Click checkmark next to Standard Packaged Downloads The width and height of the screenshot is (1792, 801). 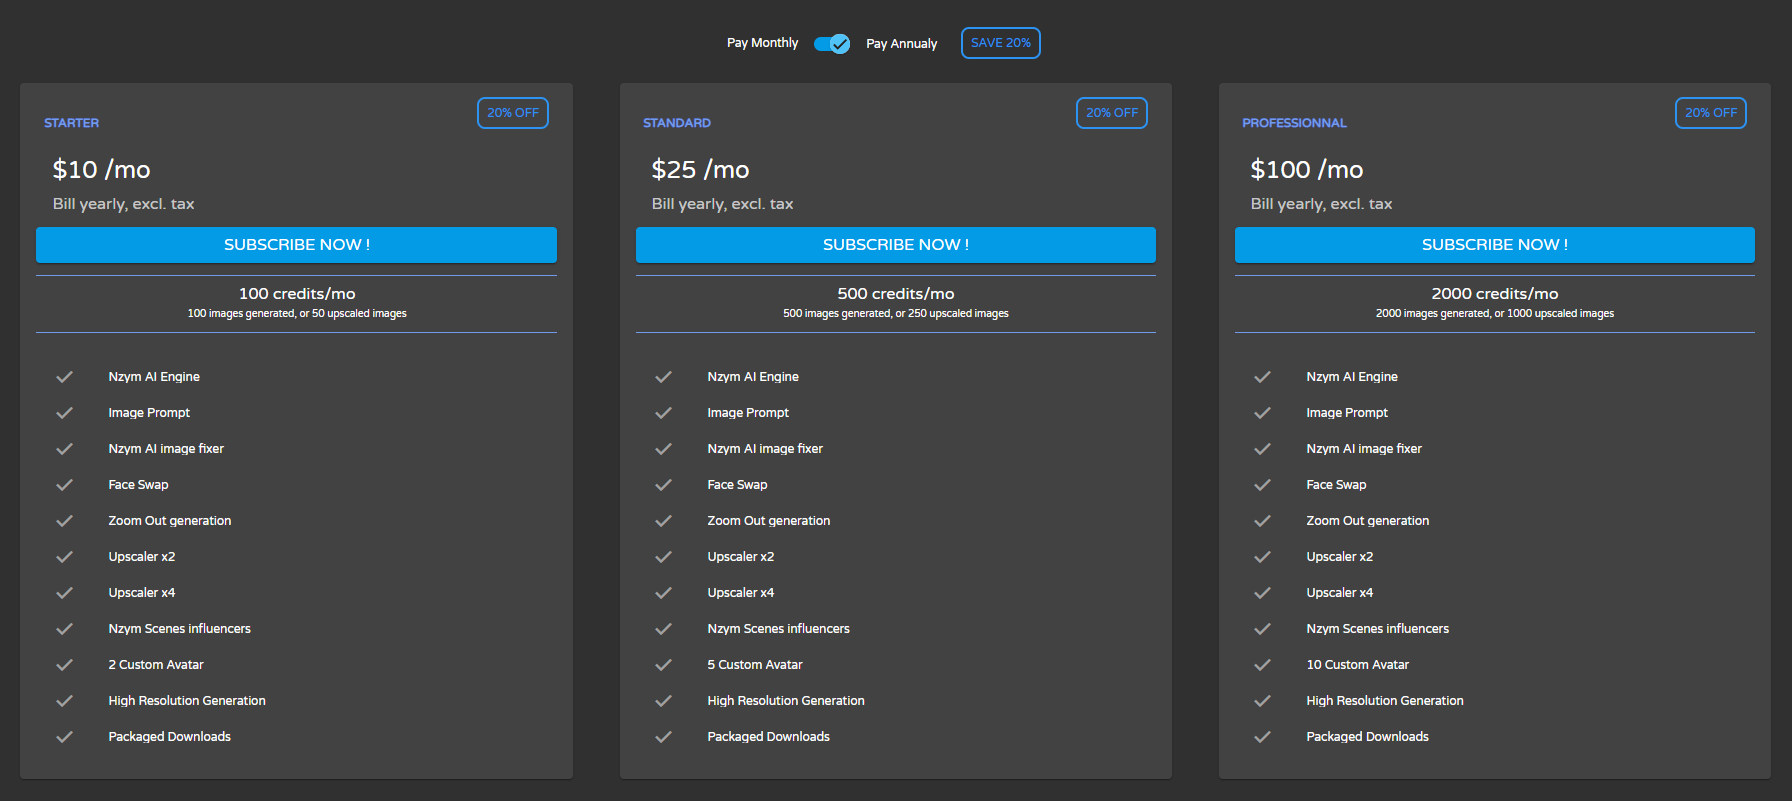click(663, 737)
